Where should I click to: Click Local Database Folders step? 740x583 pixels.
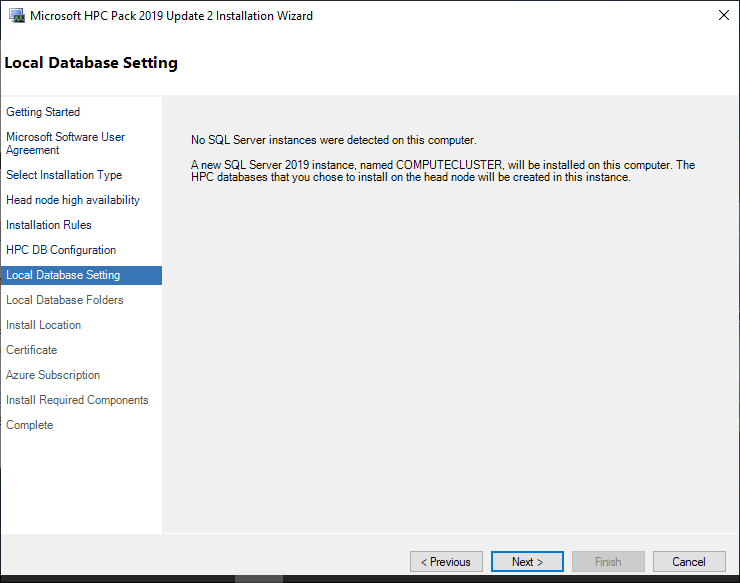coord(65,300)
